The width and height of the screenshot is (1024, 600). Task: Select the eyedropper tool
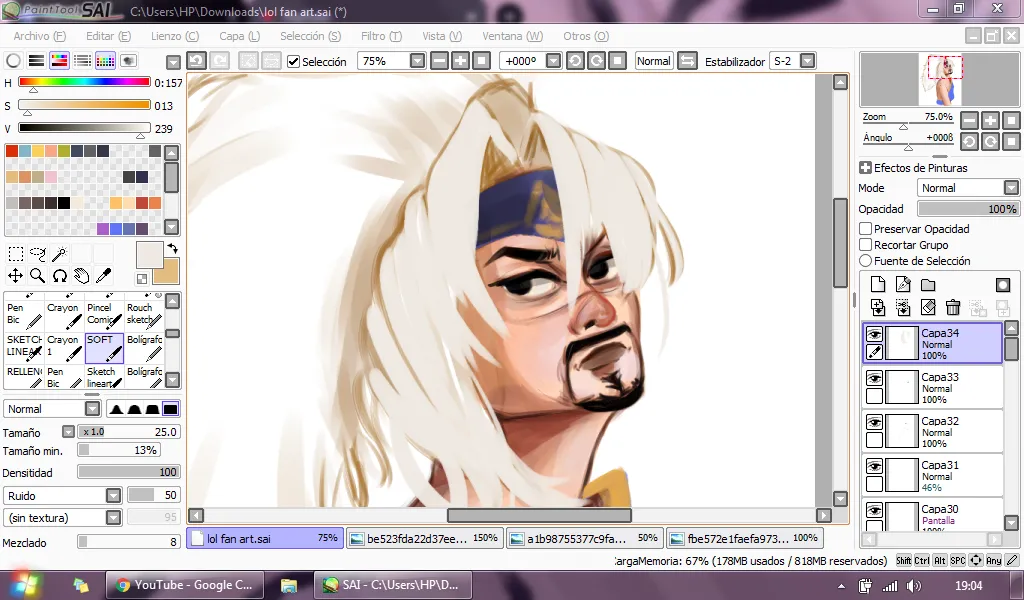103,276
